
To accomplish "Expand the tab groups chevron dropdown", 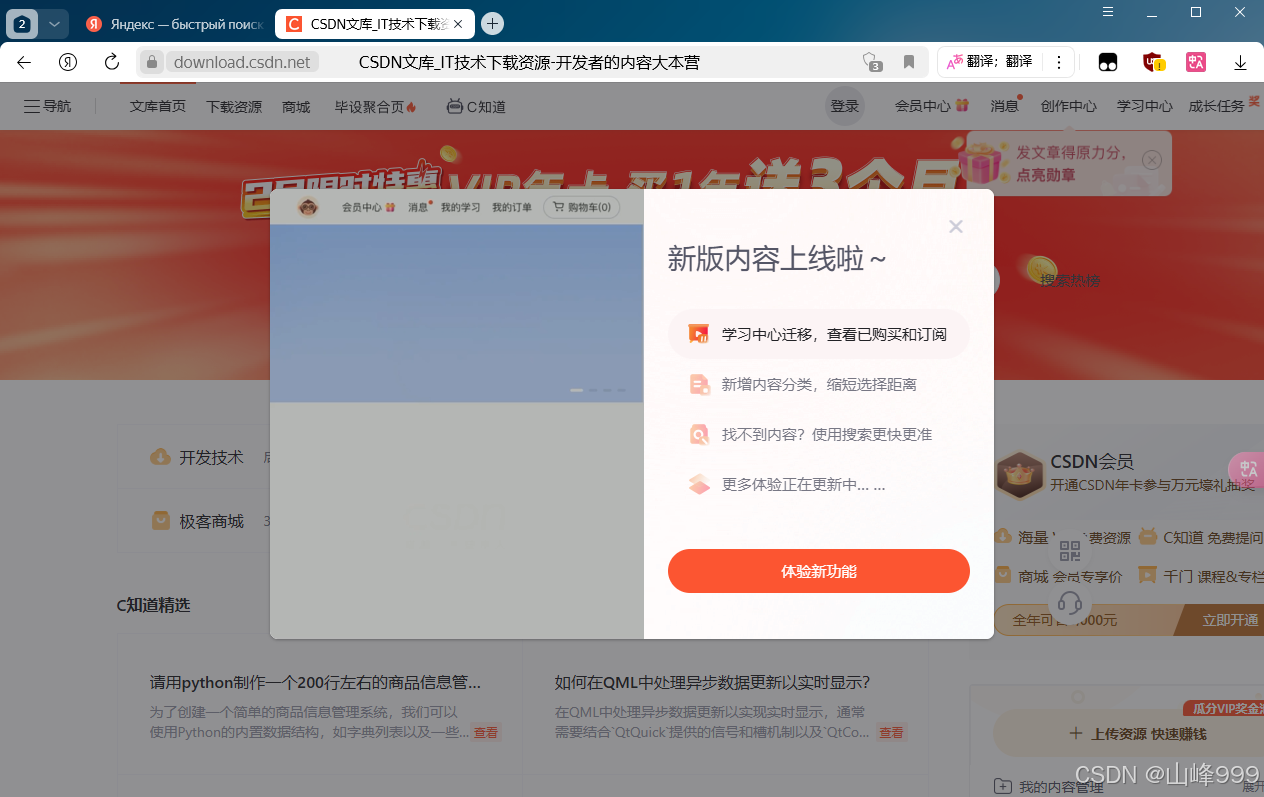I will coord(54,23).
